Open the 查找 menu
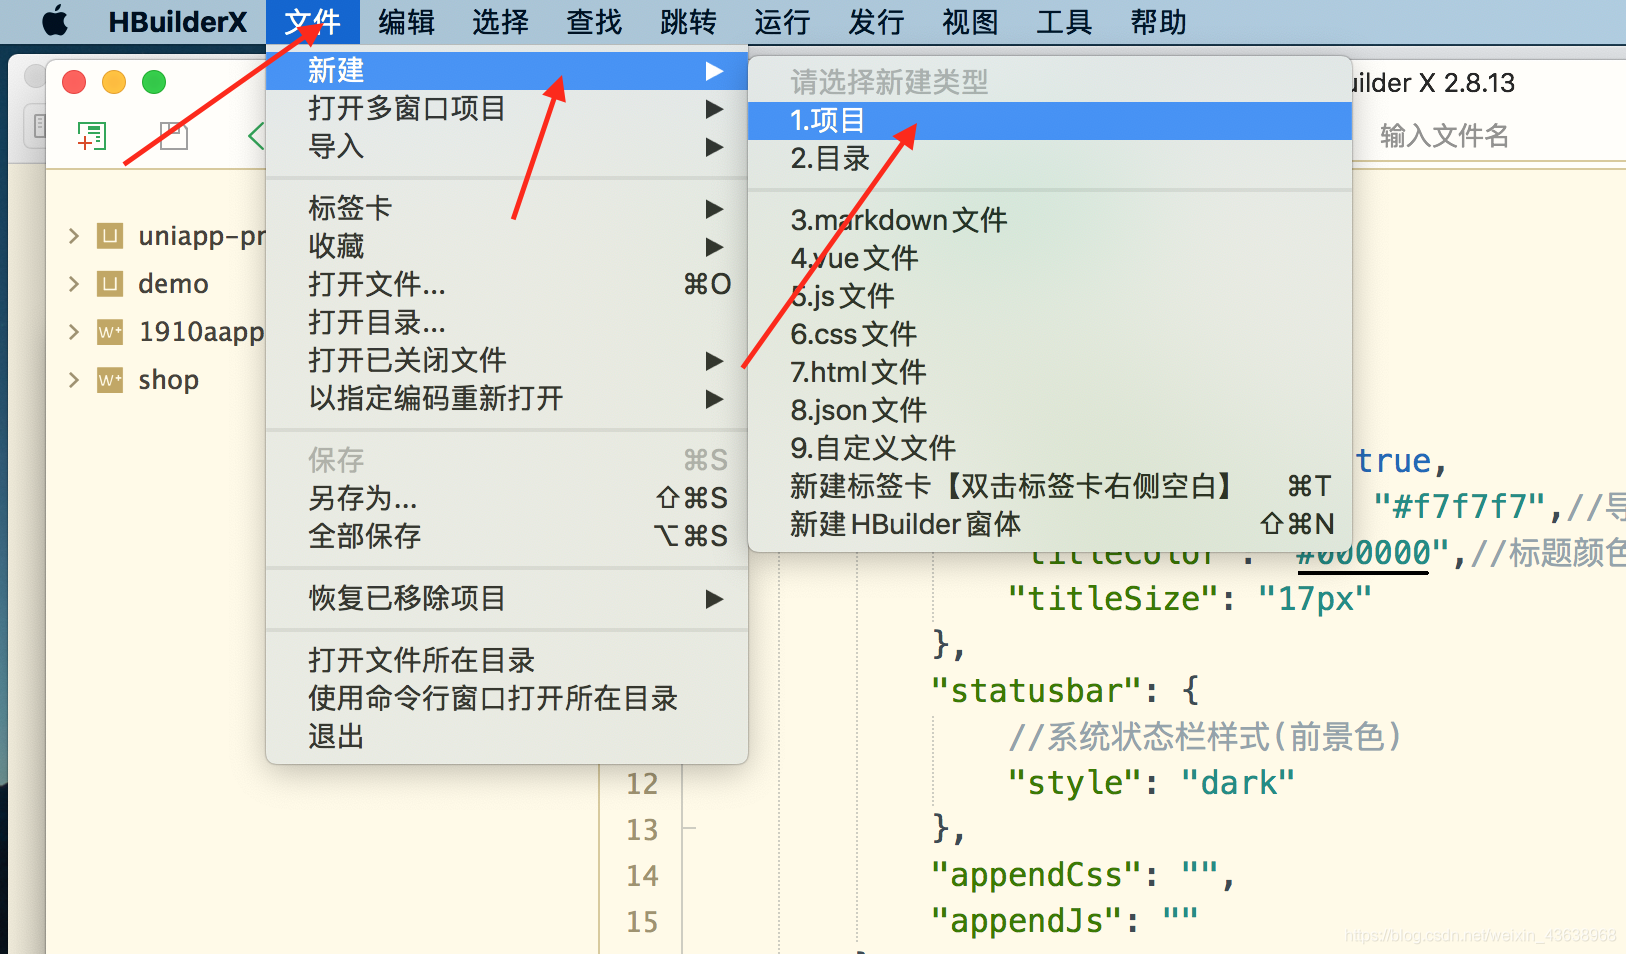Image resolution: width=1626 pixels, height=954 pixels. [x=594, y=22]
